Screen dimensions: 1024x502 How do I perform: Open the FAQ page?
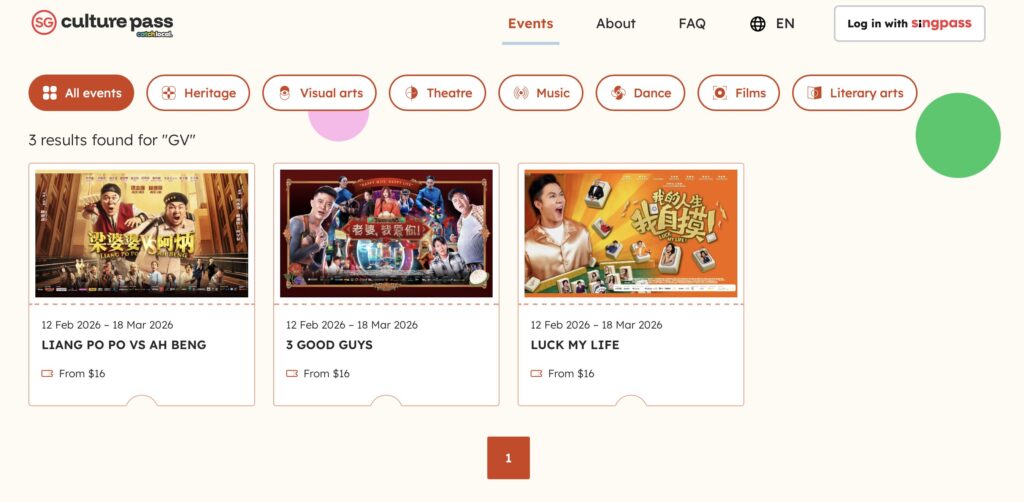pyautogui.click(x=692, y=24)
